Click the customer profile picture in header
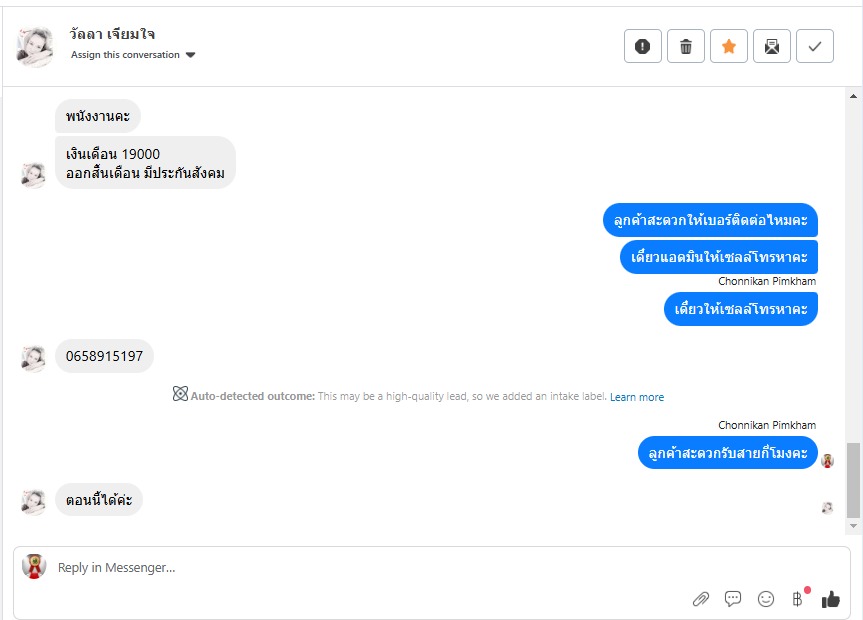863x620 pixels. 36,46
